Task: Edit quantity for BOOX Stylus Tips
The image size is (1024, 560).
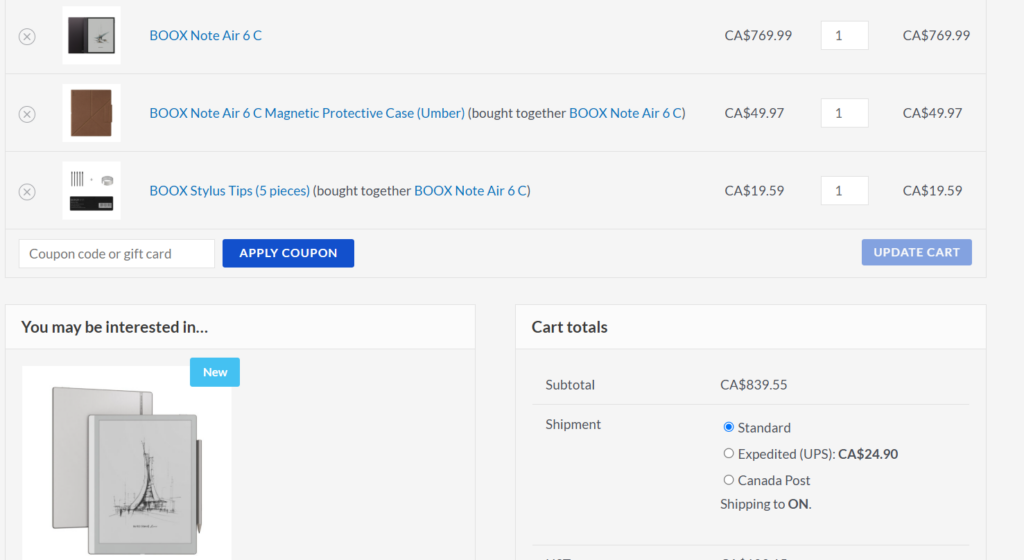Action: click(844, 191)
